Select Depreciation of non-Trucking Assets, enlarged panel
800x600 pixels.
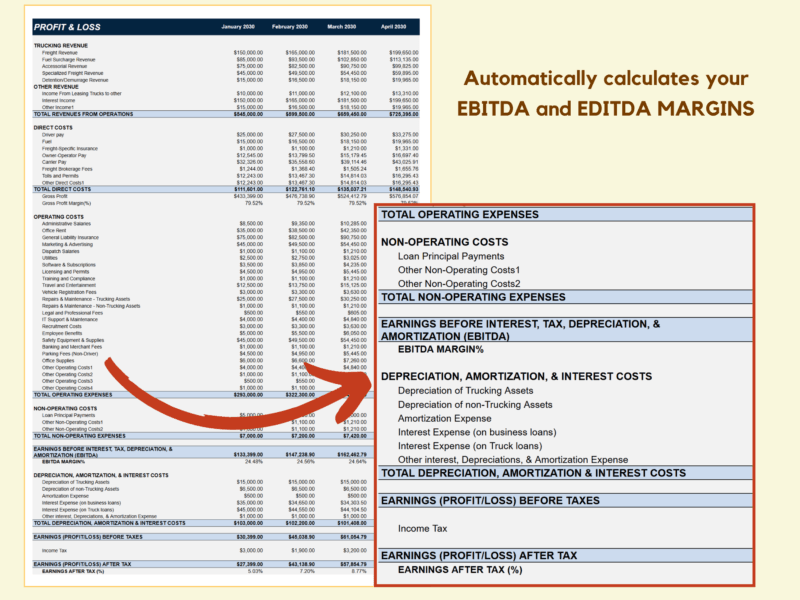(475, 405)
